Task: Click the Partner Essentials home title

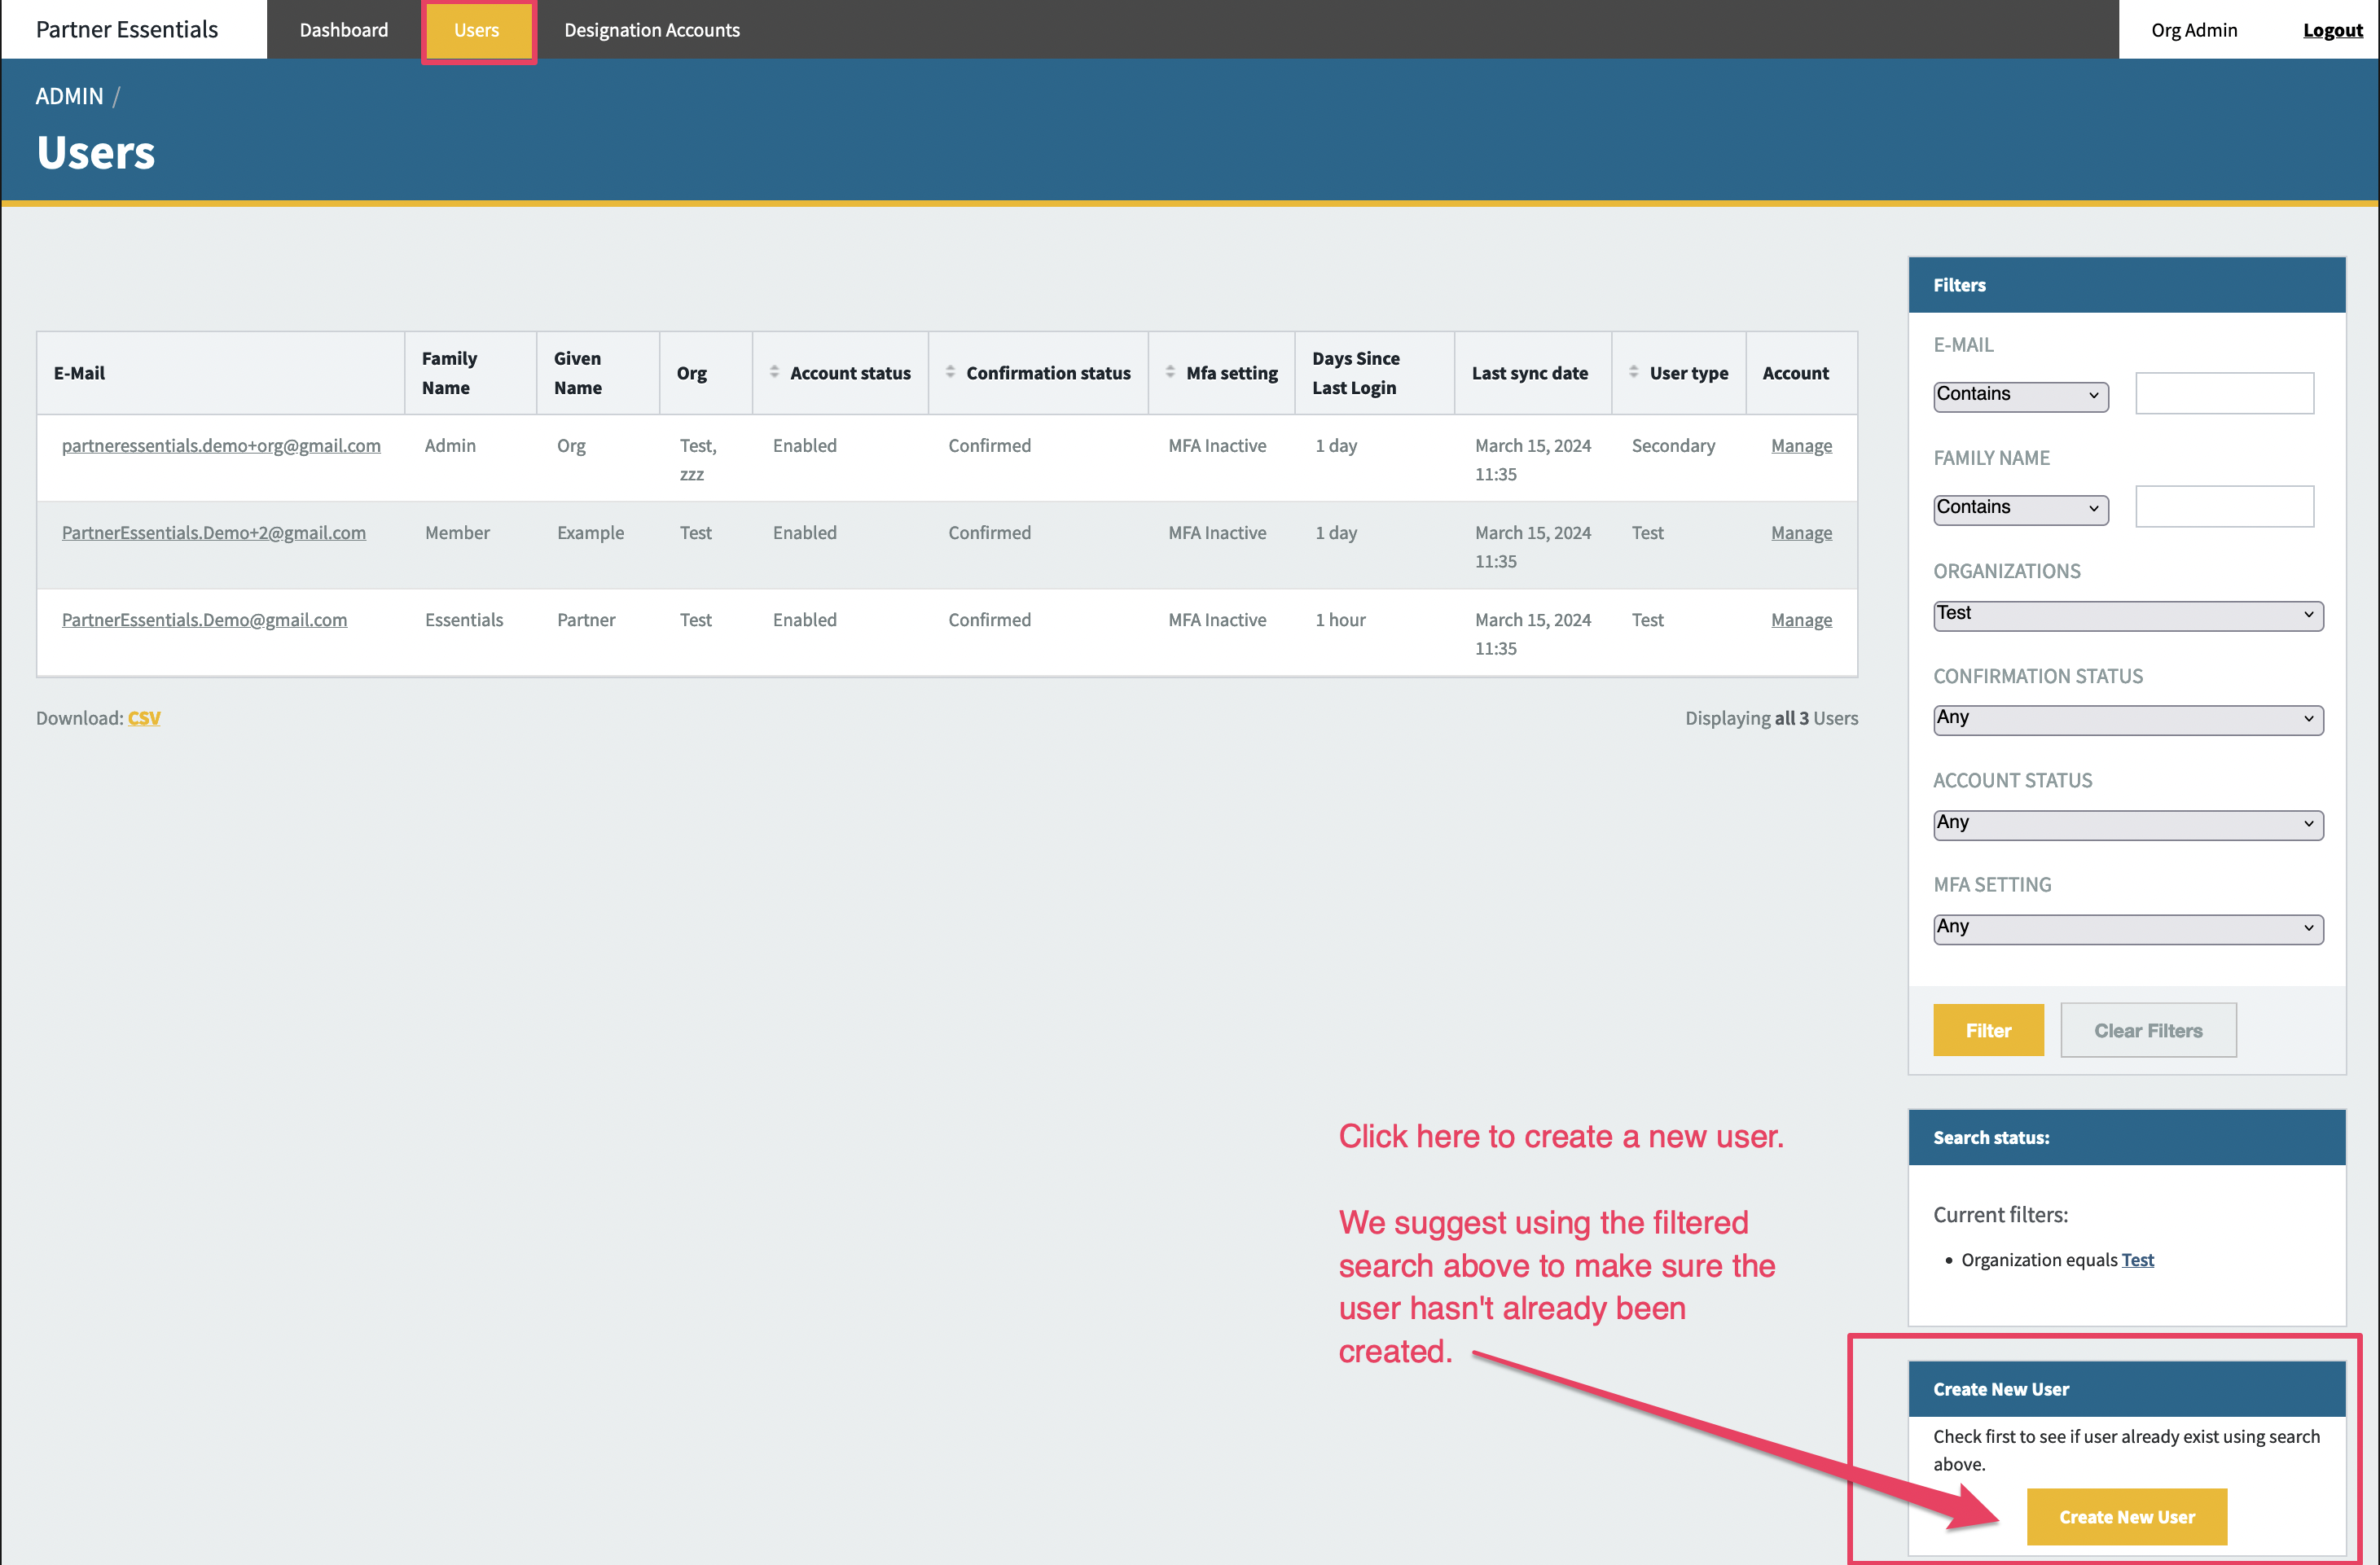Action: coord(127,30)
